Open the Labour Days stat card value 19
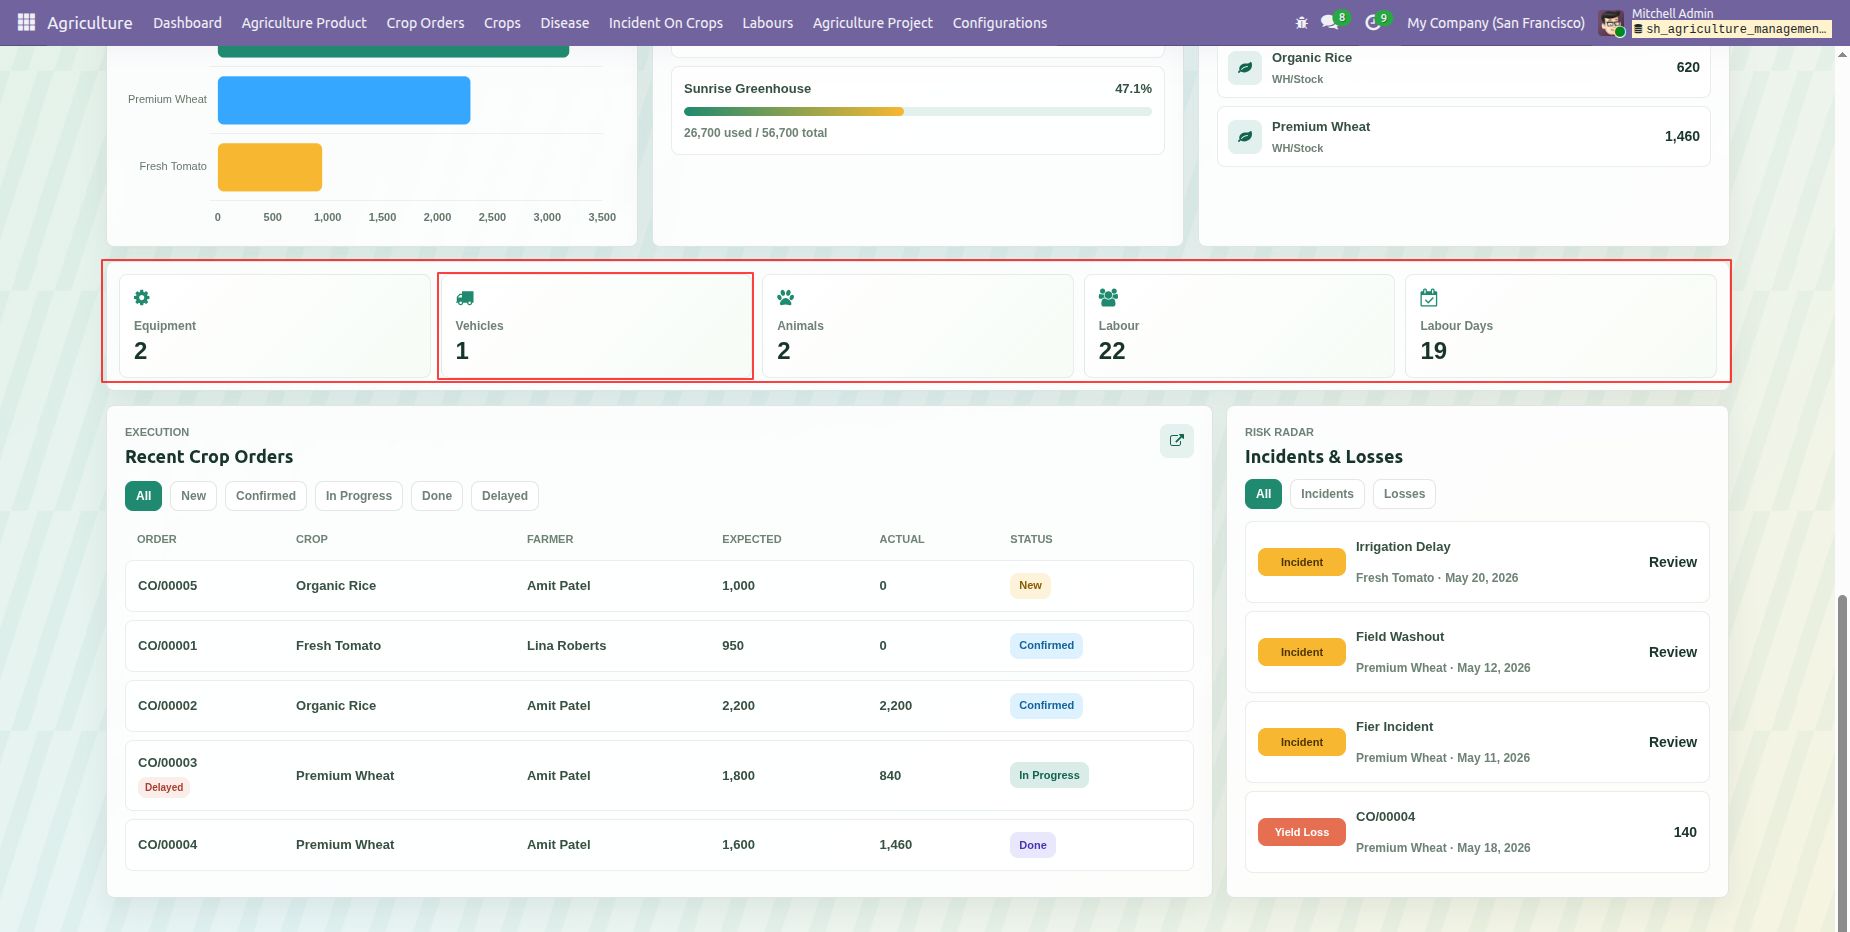 (x=1433, y=351)
